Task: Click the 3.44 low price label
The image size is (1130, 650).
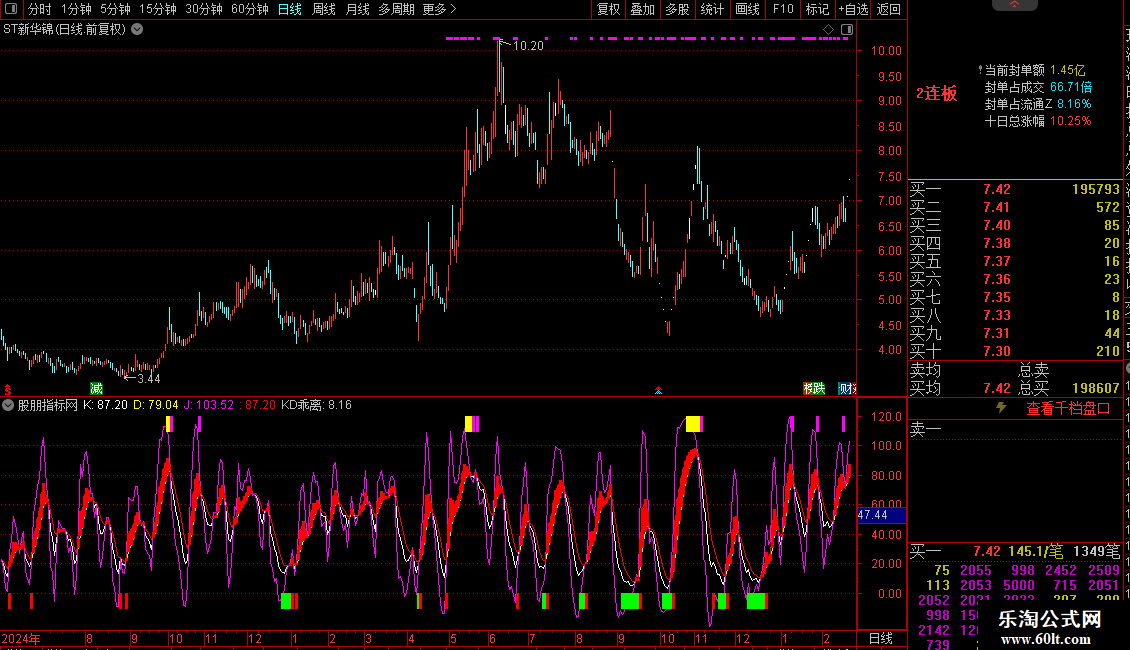Action: (x=148, y=378)
